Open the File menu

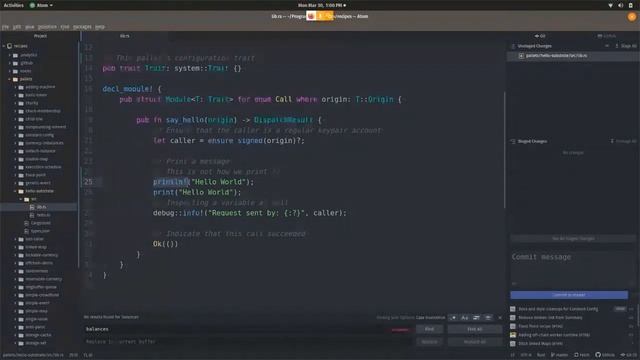pyautogui.click(x=5, y=27)
